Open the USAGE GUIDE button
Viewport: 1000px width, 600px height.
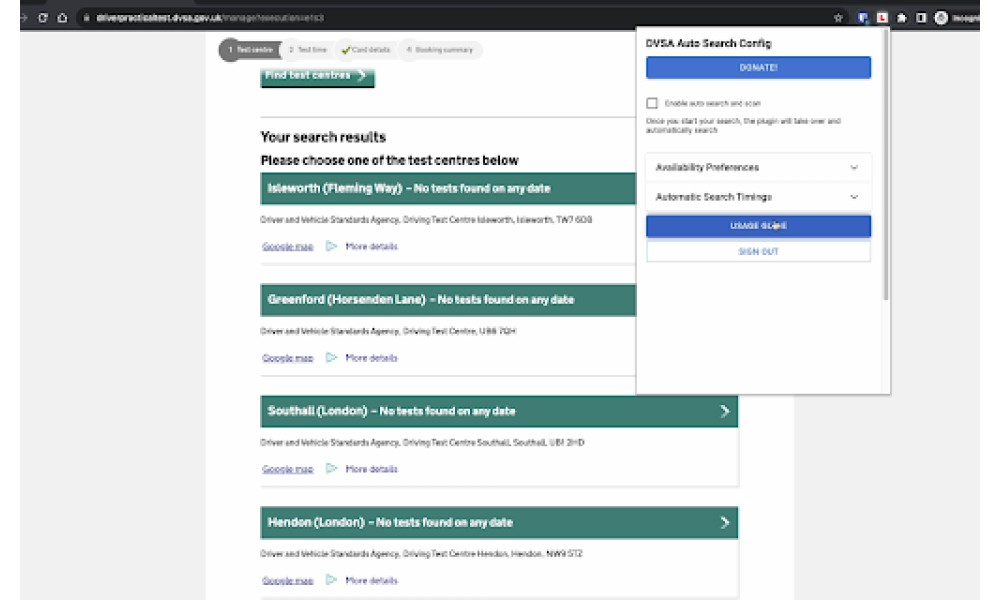[758, 226]
